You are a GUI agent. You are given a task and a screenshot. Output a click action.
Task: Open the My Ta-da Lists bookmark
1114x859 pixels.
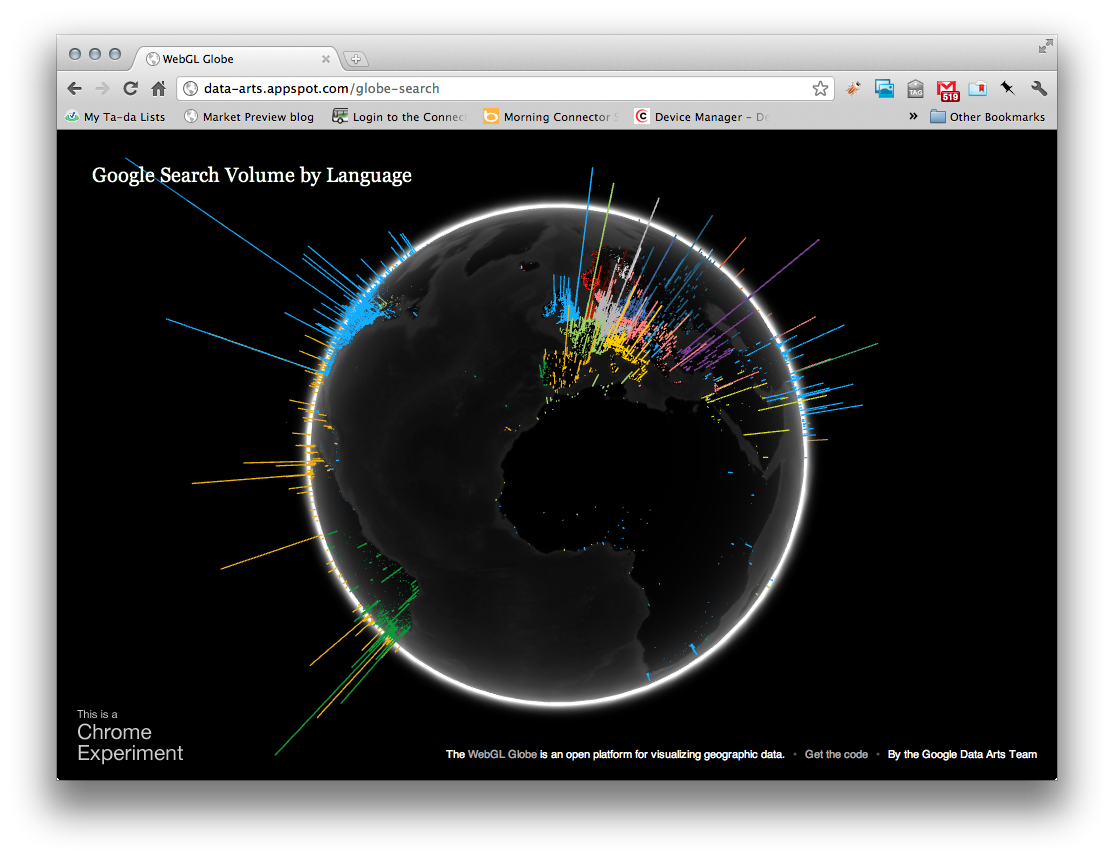point(117,116)
